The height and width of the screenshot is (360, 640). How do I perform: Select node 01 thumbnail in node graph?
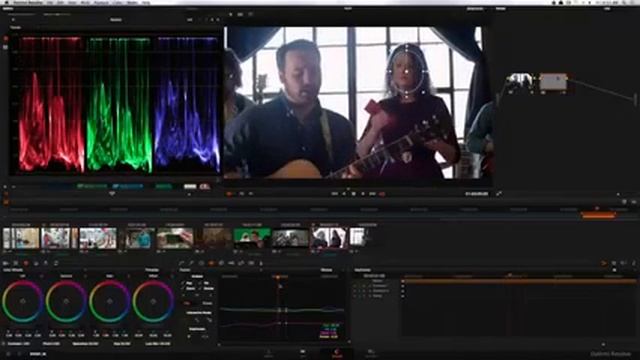[x=520, y=82]
